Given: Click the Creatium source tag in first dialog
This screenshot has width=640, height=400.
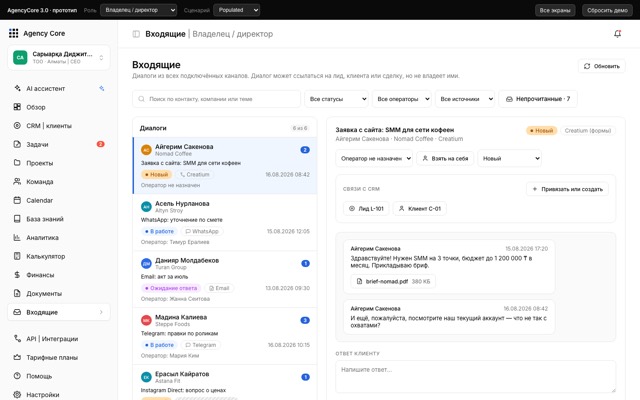Looking at the screenshot, I should [195, 174].
